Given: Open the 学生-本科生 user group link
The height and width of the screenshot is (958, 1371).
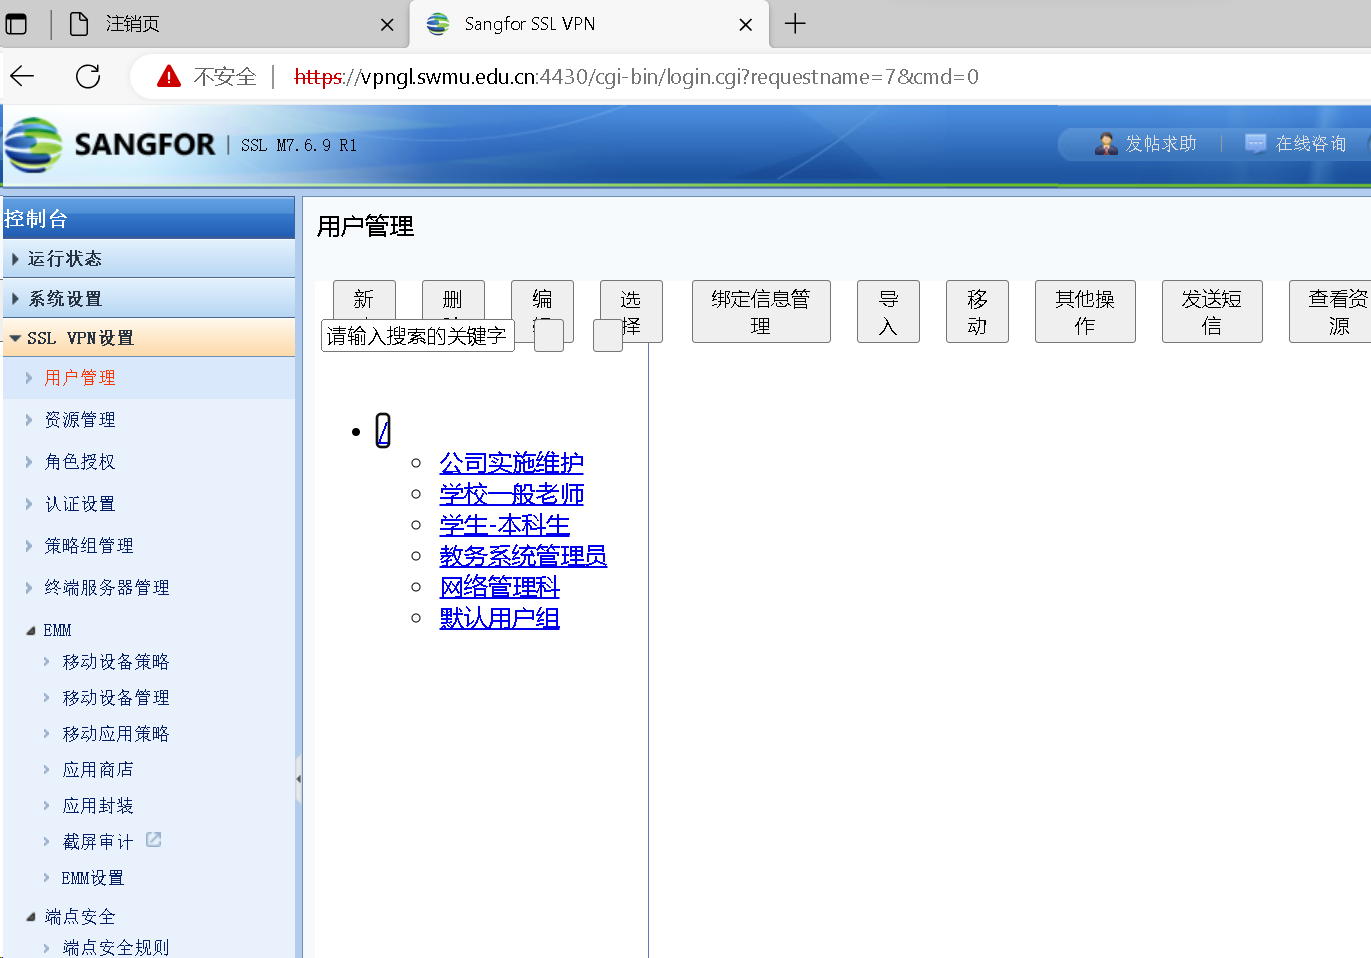Looking at the screenshot, I should coord(504,525).
